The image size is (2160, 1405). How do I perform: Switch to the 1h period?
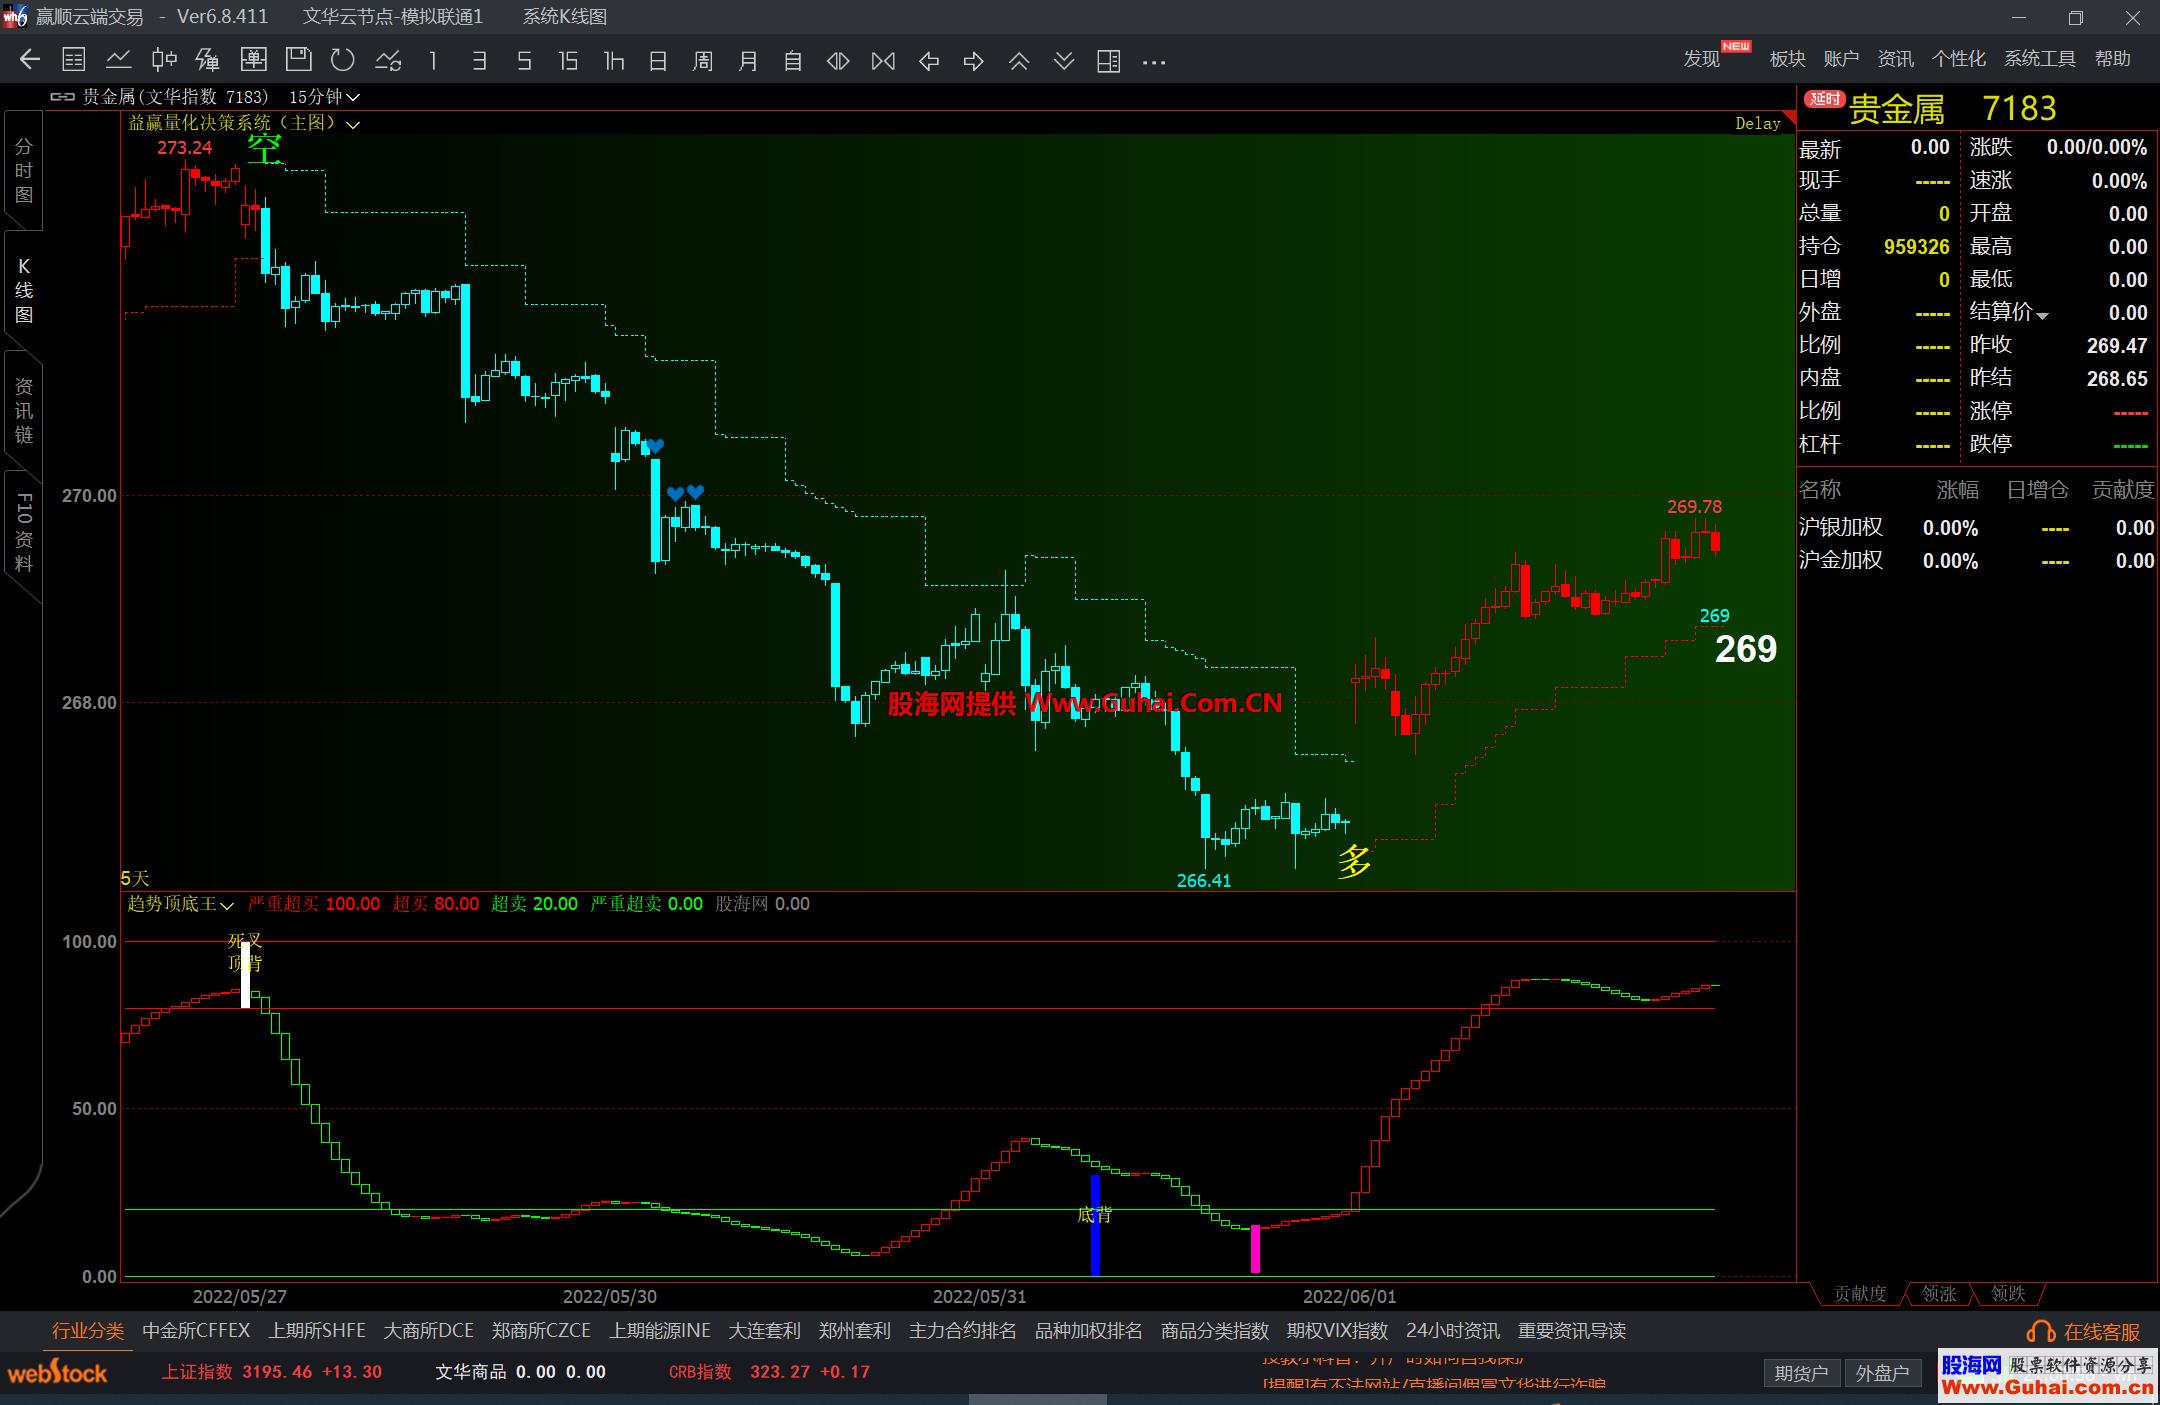[x=613, y=61]
